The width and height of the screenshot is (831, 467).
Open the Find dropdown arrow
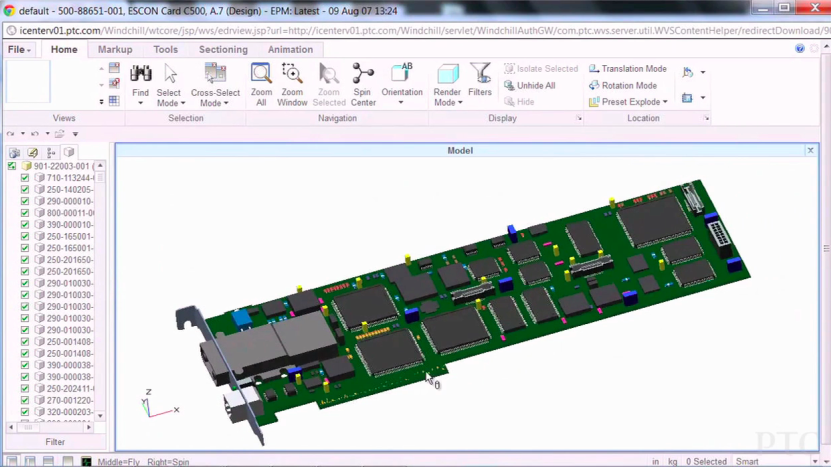tap(140, 103)
